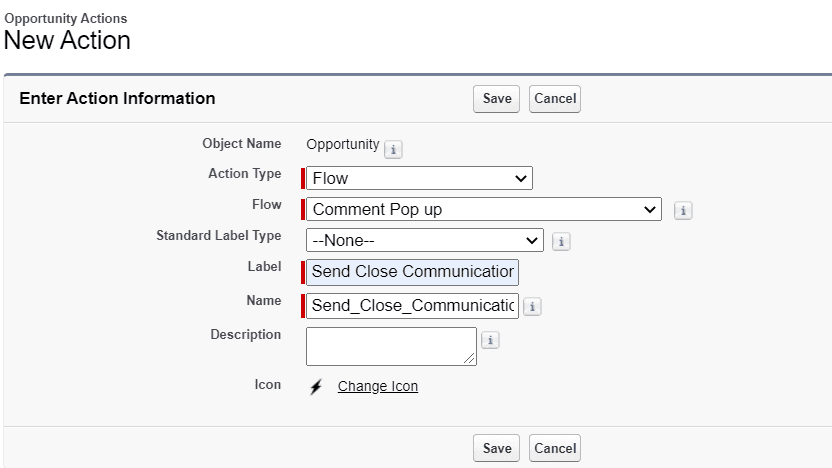Click info icon next to Object Name Opportunity
The height and width of the screenshot is (468, 832).
(393, 150)
